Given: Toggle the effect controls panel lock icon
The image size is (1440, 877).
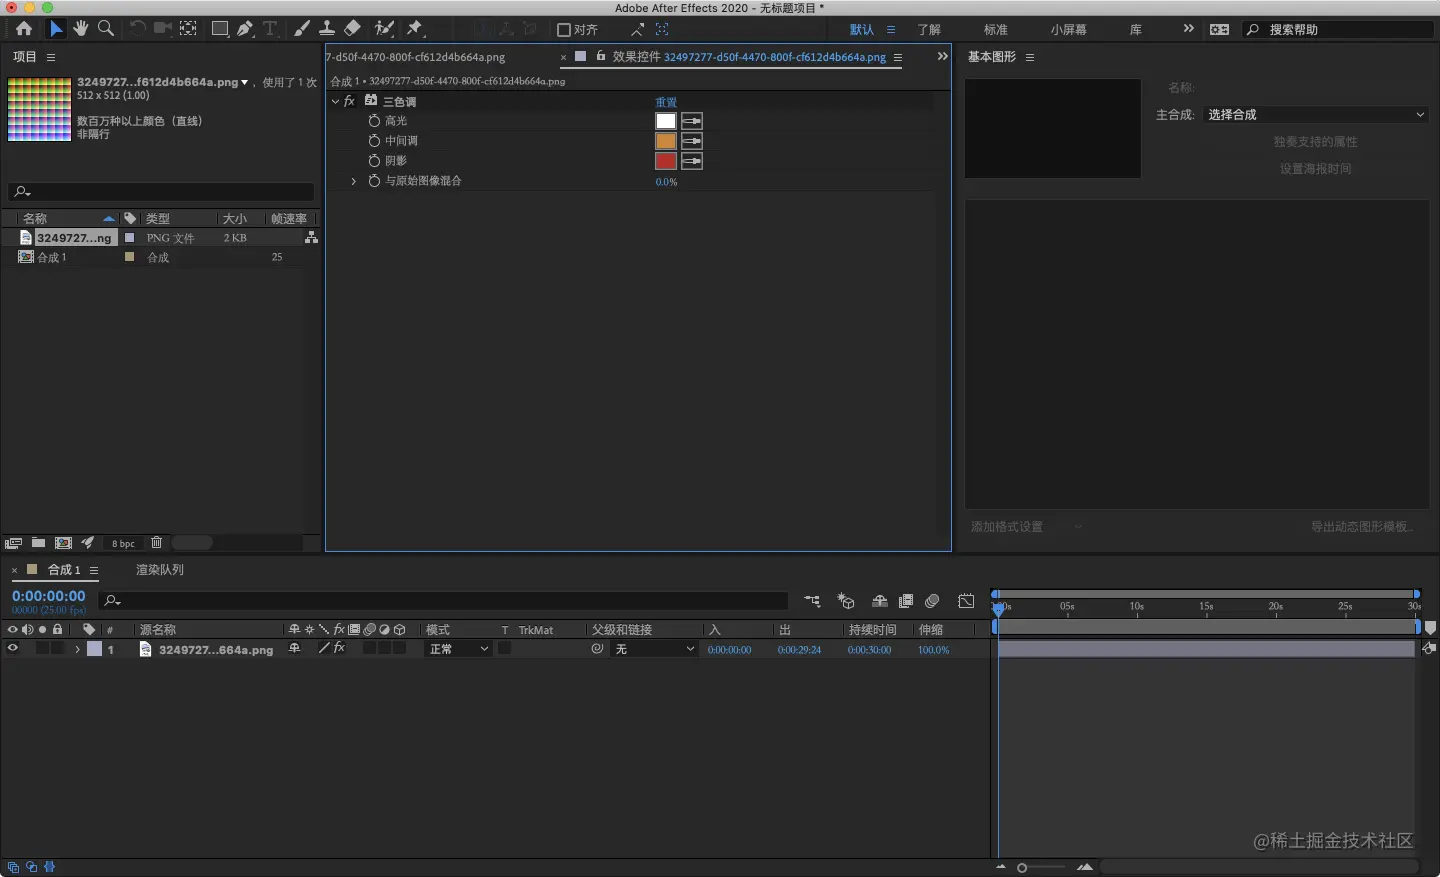Looking at the screenshot, I should (601, 56).
